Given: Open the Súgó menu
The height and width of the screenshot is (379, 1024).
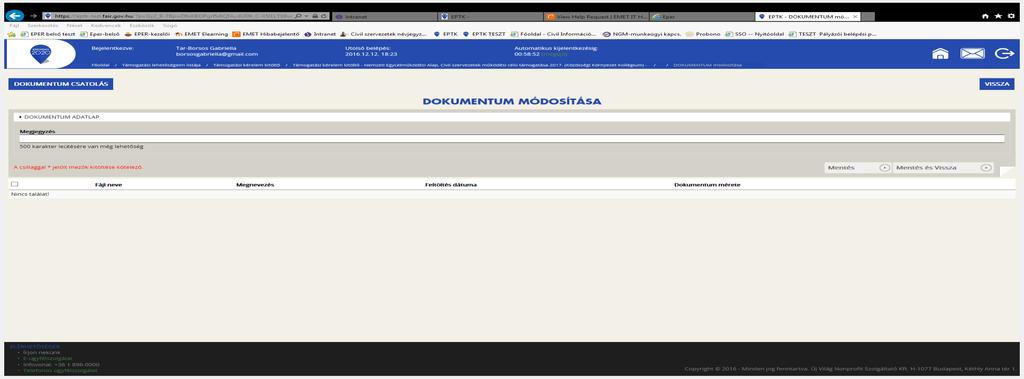Looking at the screenshot, I should click(170, 25).
